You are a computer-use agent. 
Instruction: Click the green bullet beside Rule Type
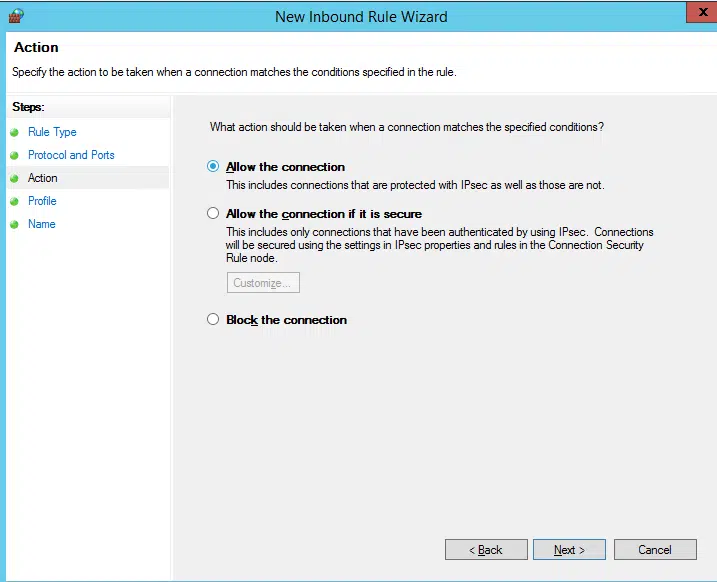tap(14, 133)
